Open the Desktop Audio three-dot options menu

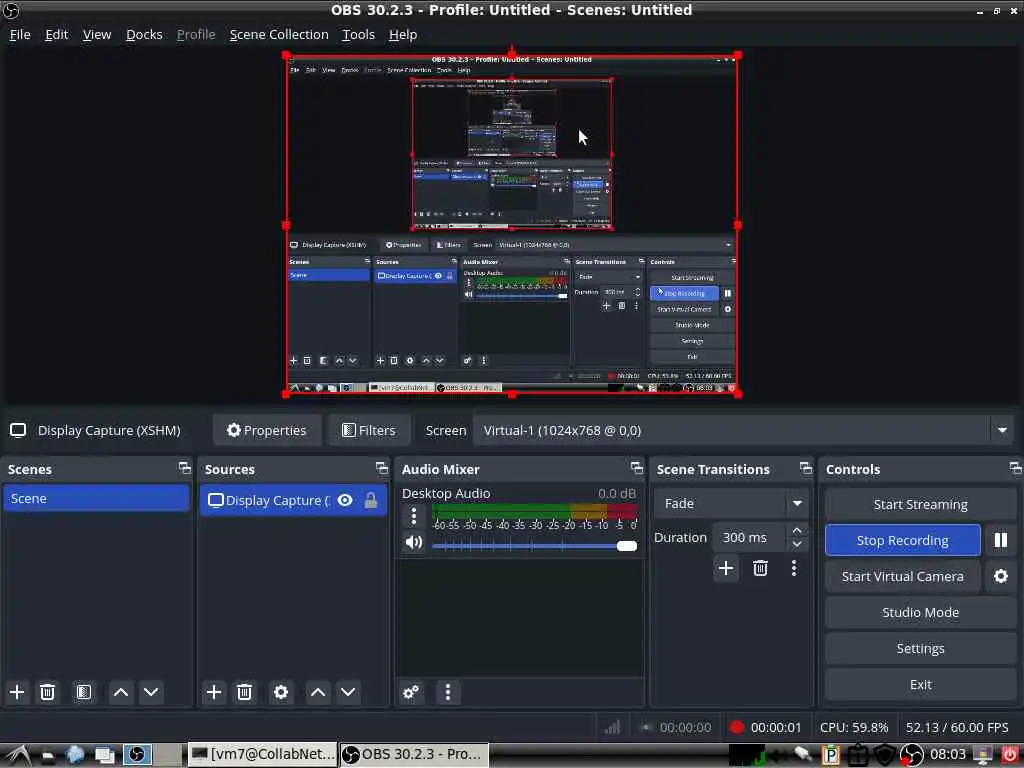[x=413, y=516]
